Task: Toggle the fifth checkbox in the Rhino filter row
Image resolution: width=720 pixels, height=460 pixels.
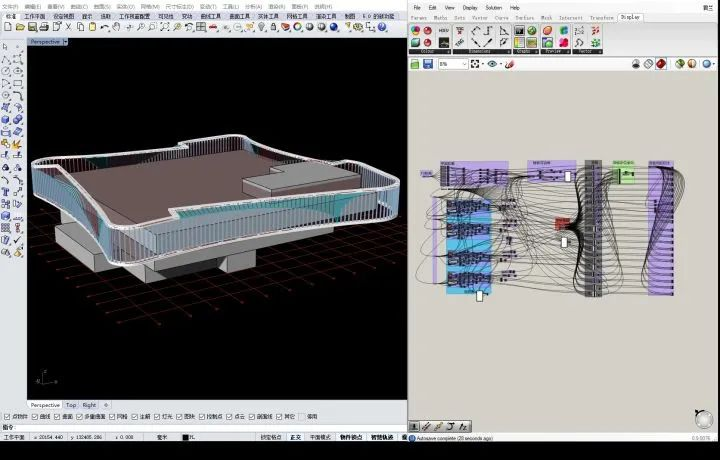Action: 112,417
